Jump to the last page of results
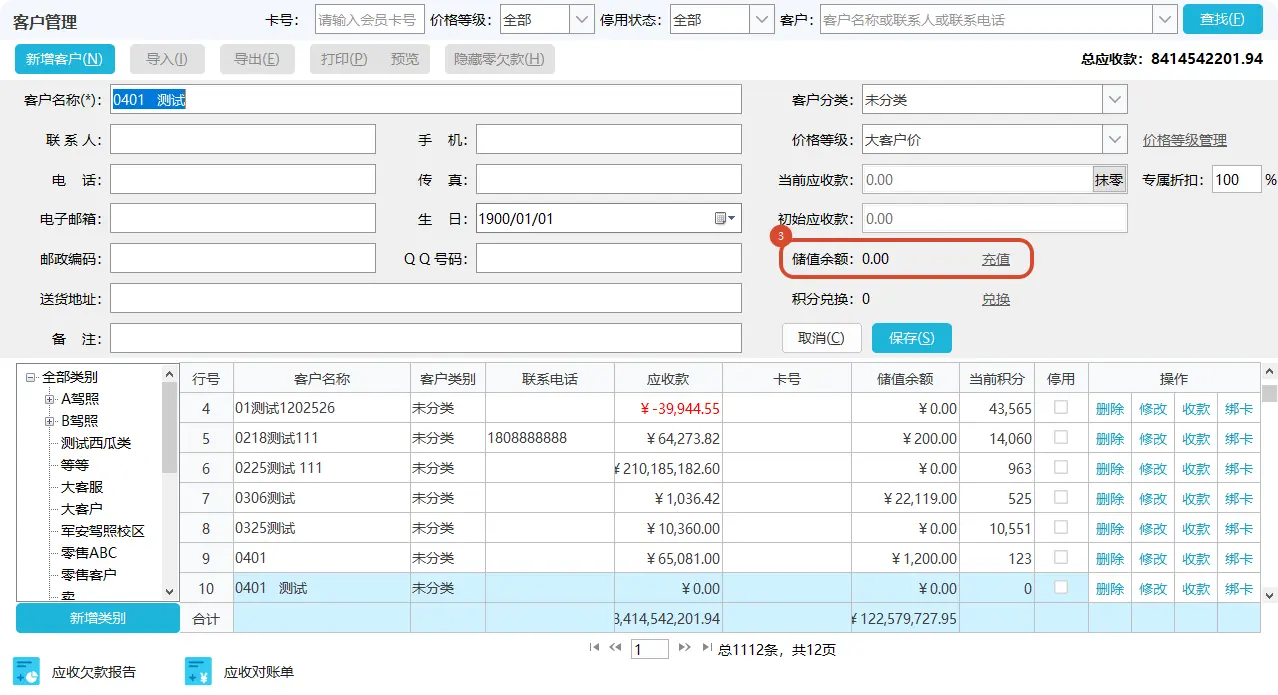 (x=707, y=648)
